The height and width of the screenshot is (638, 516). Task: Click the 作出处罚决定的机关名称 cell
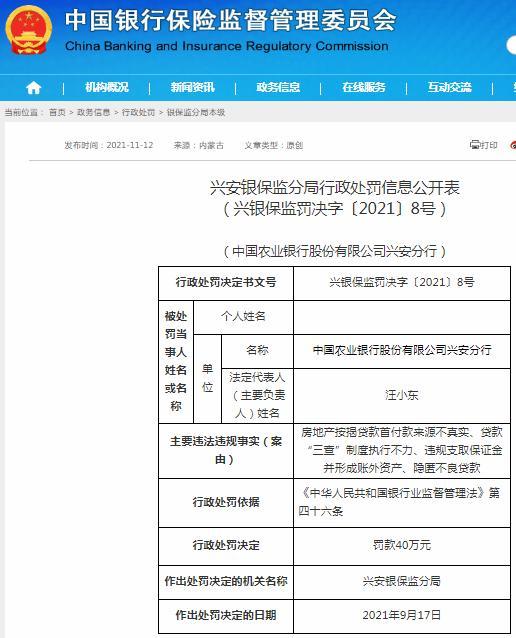(226, 582)
